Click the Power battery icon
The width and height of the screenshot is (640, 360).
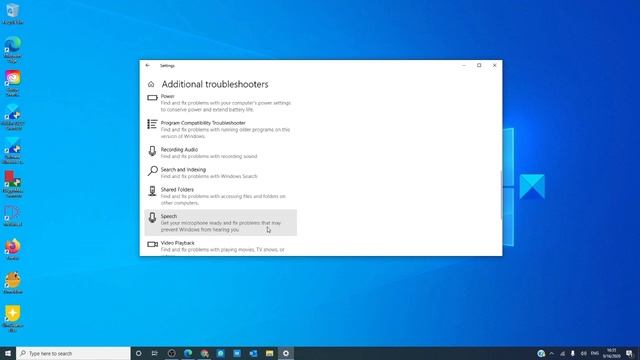pyautogui.click(x=152, y=98)
